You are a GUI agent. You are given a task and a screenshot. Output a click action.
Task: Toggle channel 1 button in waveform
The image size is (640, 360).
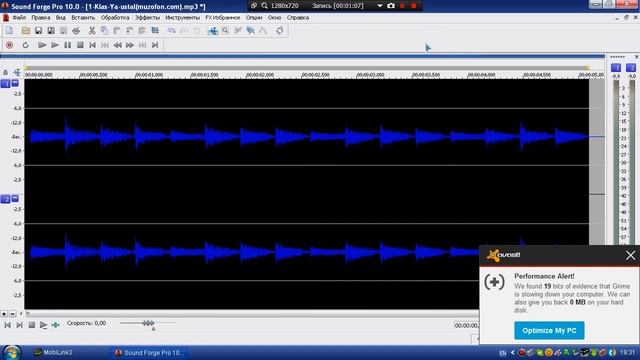(x=5, y=84)
